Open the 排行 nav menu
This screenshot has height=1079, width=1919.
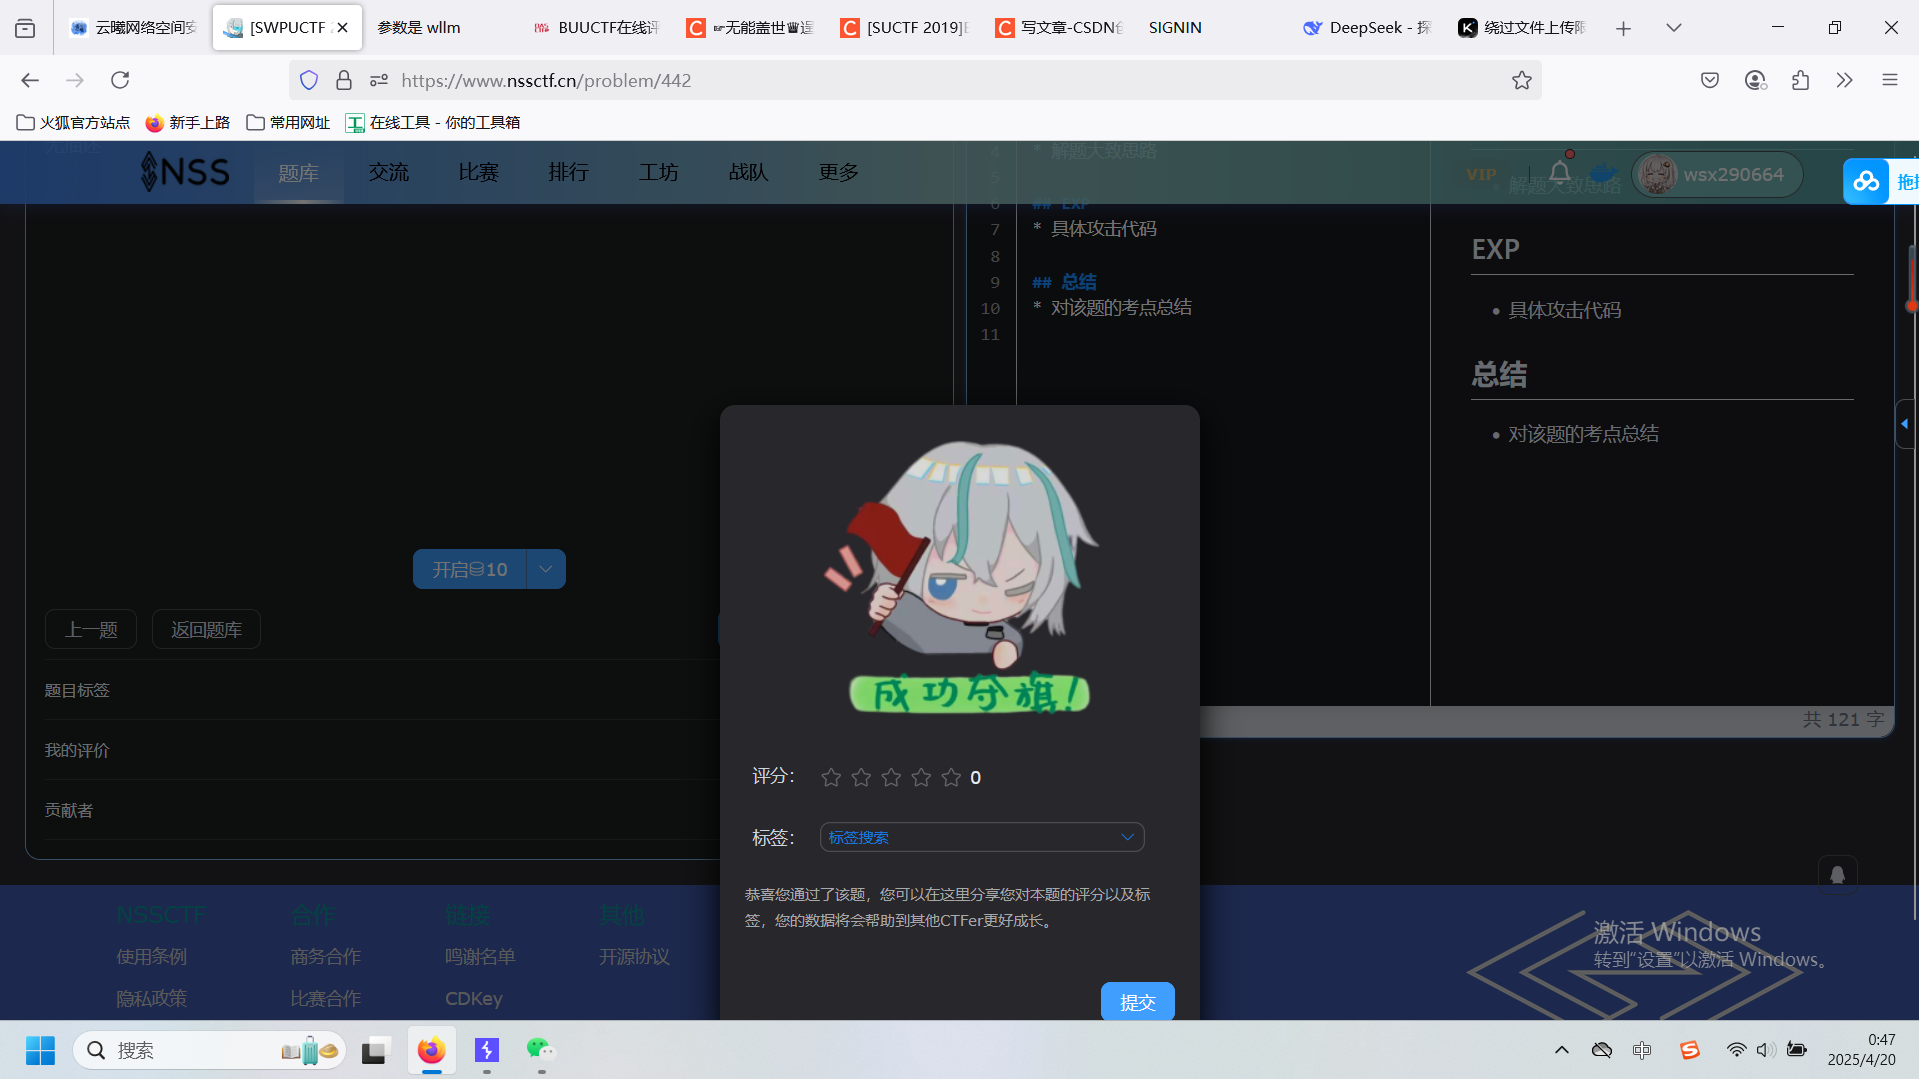(x=568, y=172)
